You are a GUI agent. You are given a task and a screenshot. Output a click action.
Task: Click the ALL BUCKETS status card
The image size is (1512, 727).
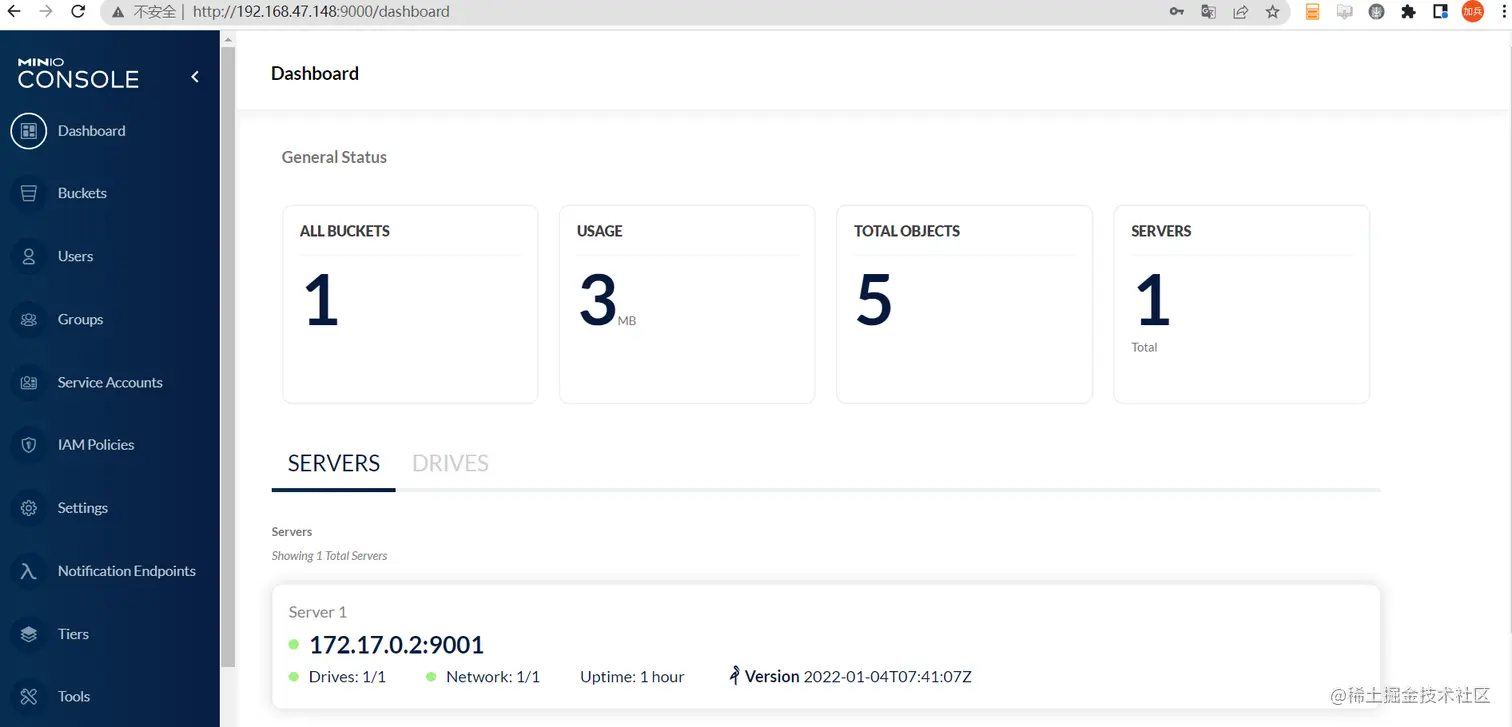pos(410,304)
